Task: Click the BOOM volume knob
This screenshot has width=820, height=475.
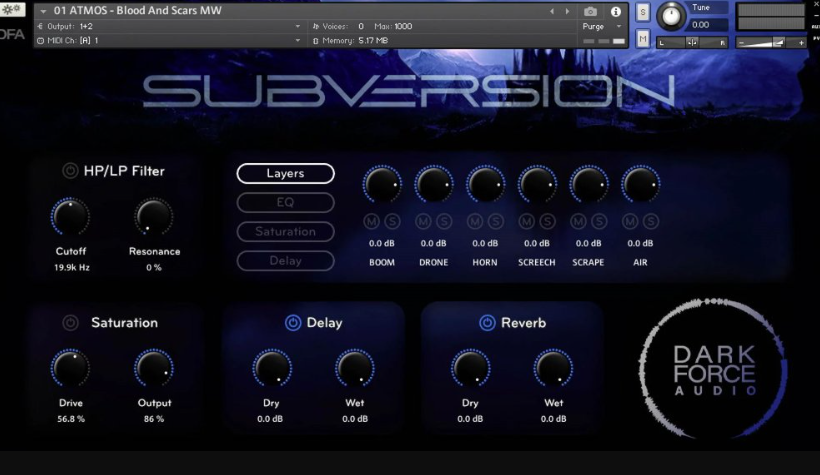Action: point(382,185)
